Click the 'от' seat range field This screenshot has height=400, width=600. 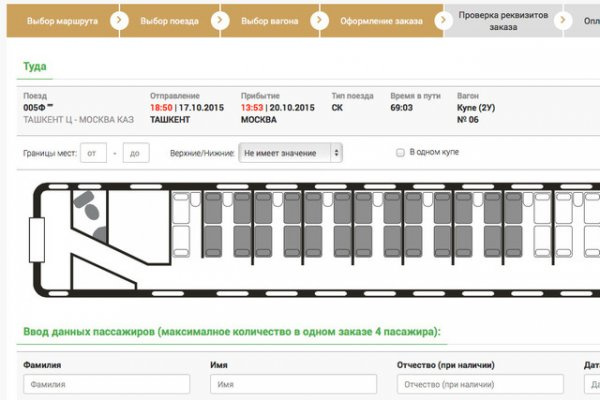(x=95, y=153)
